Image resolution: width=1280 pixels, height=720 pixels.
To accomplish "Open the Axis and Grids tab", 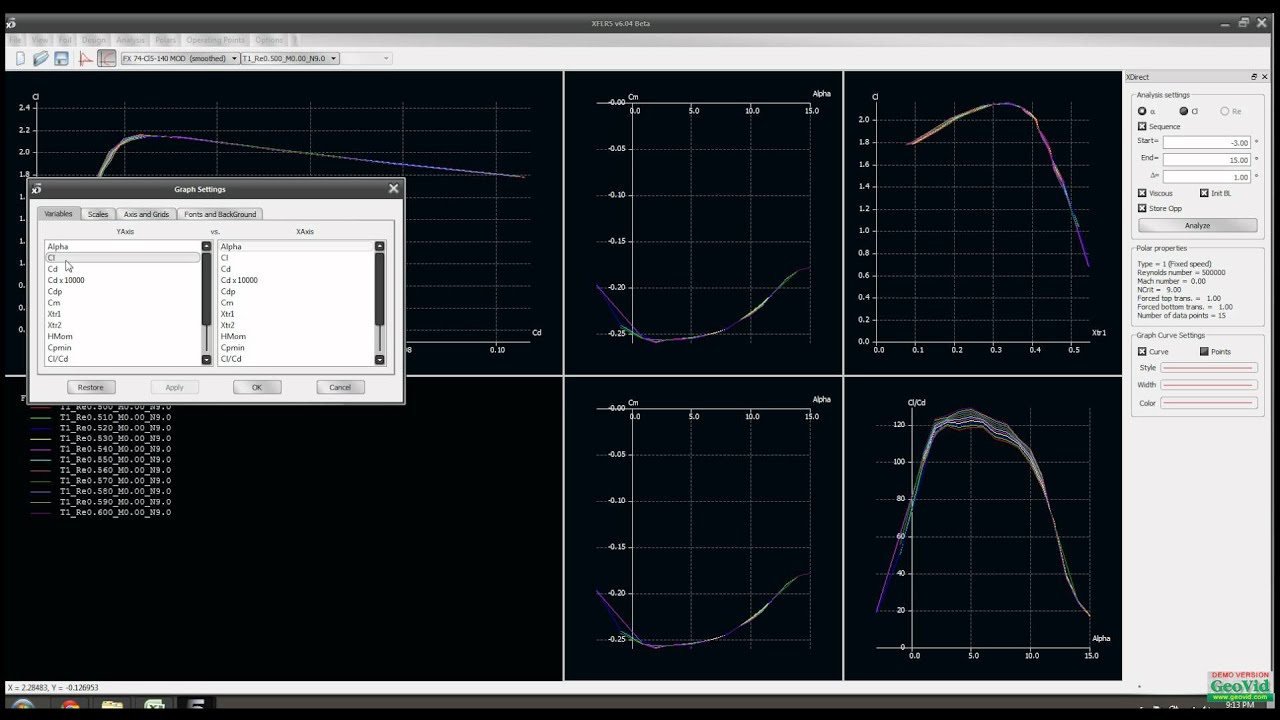I will click(146, 214).
